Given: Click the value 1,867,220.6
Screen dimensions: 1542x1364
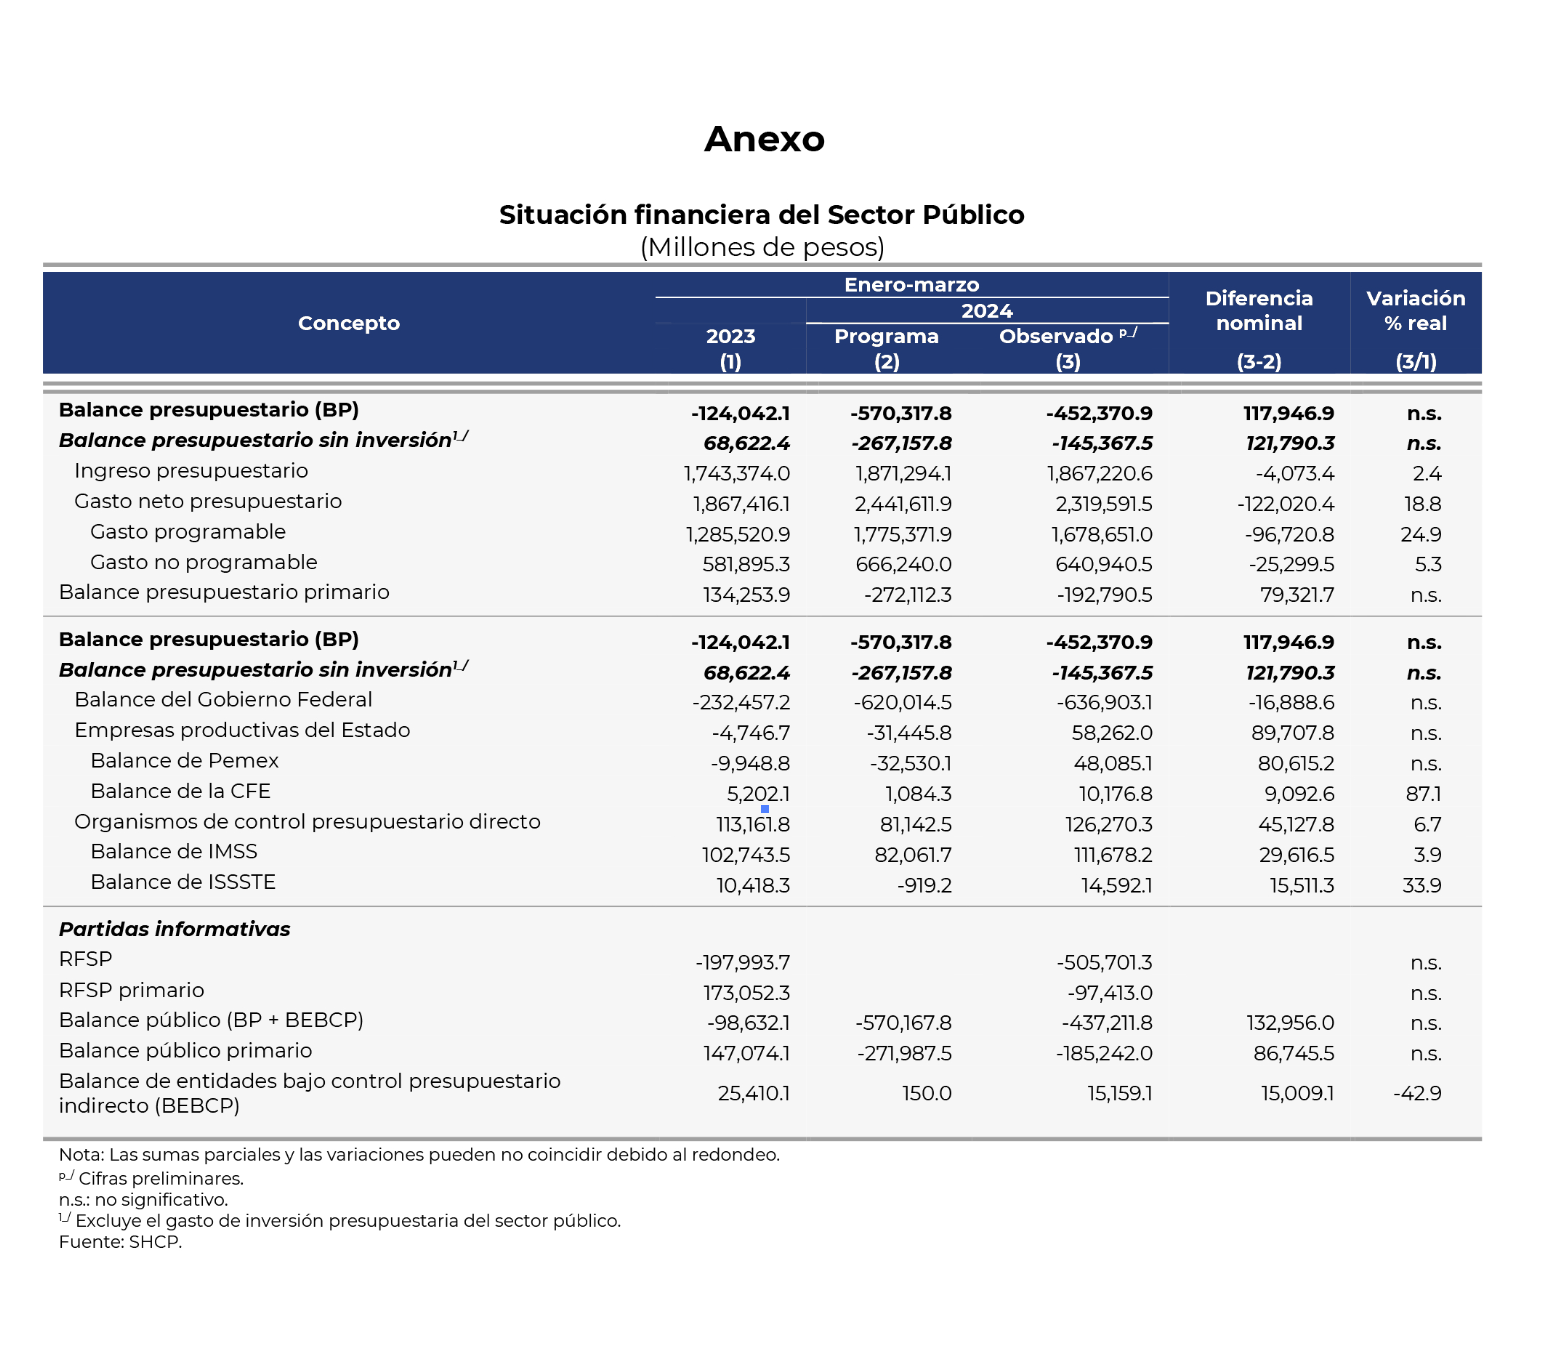Looking at the screenshot, I should pyautogui.click(x=1100, y=474).
